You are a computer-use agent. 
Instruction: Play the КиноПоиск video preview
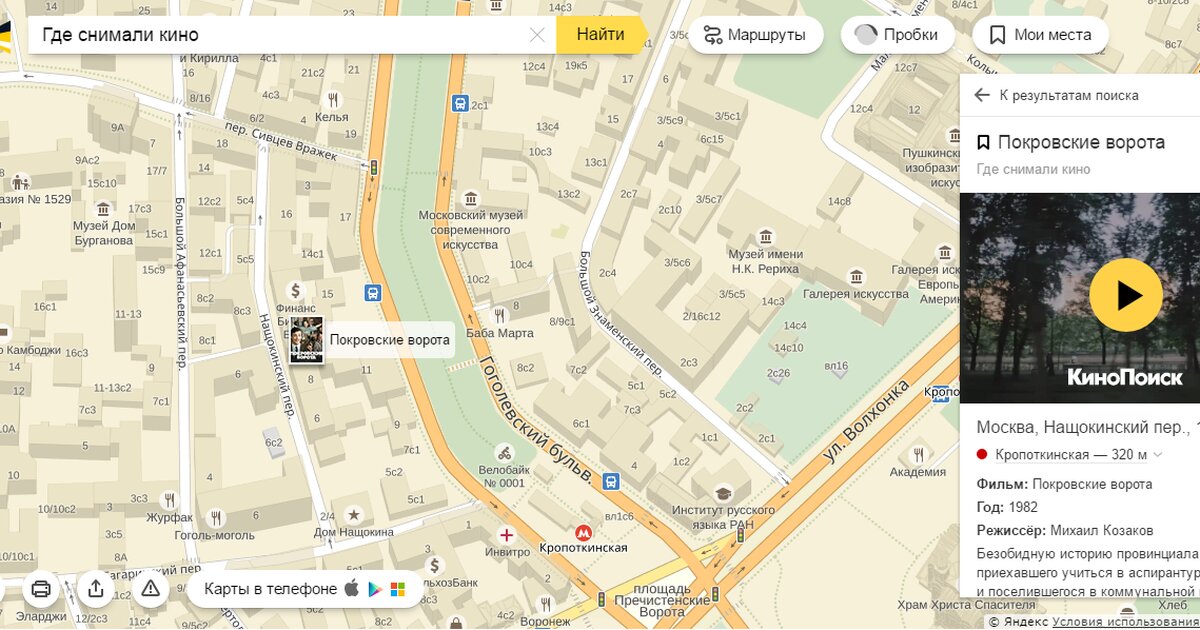coord(1125,295)
